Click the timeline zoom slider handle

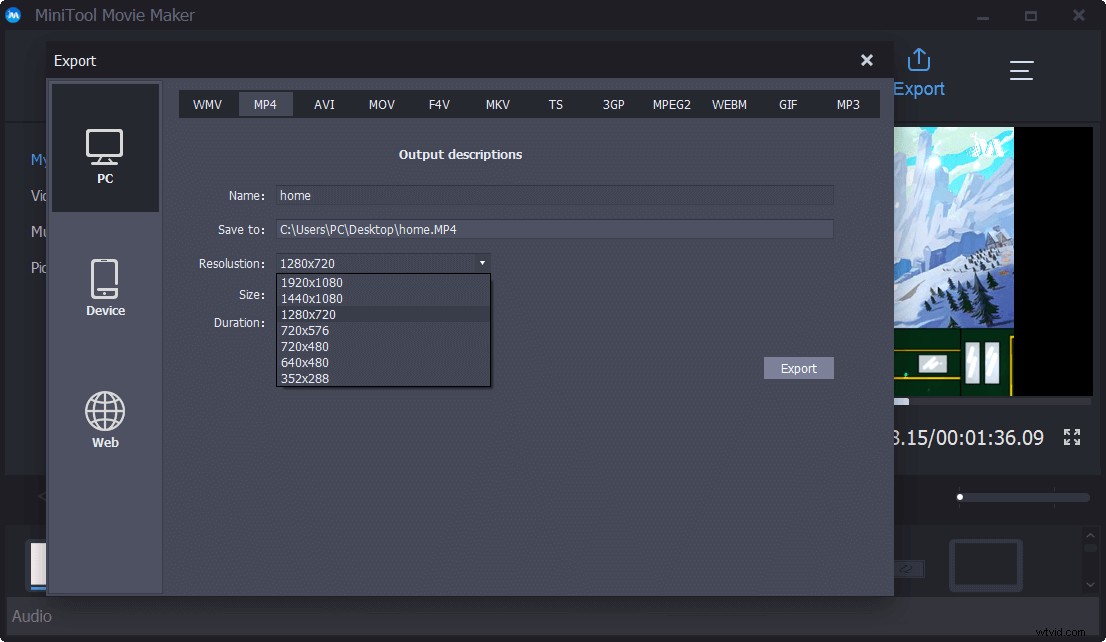coord(959,497)
